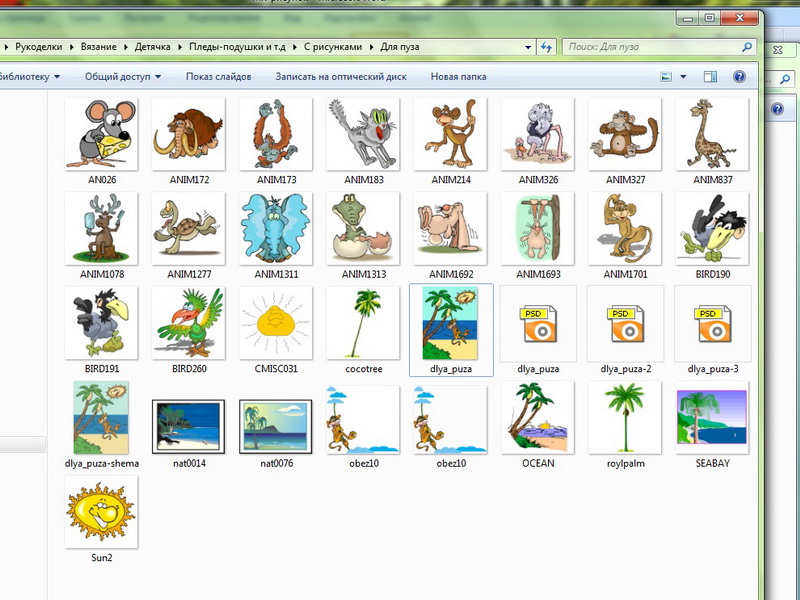Select the ANIM327 sitting monkey image

coord(625,134)
